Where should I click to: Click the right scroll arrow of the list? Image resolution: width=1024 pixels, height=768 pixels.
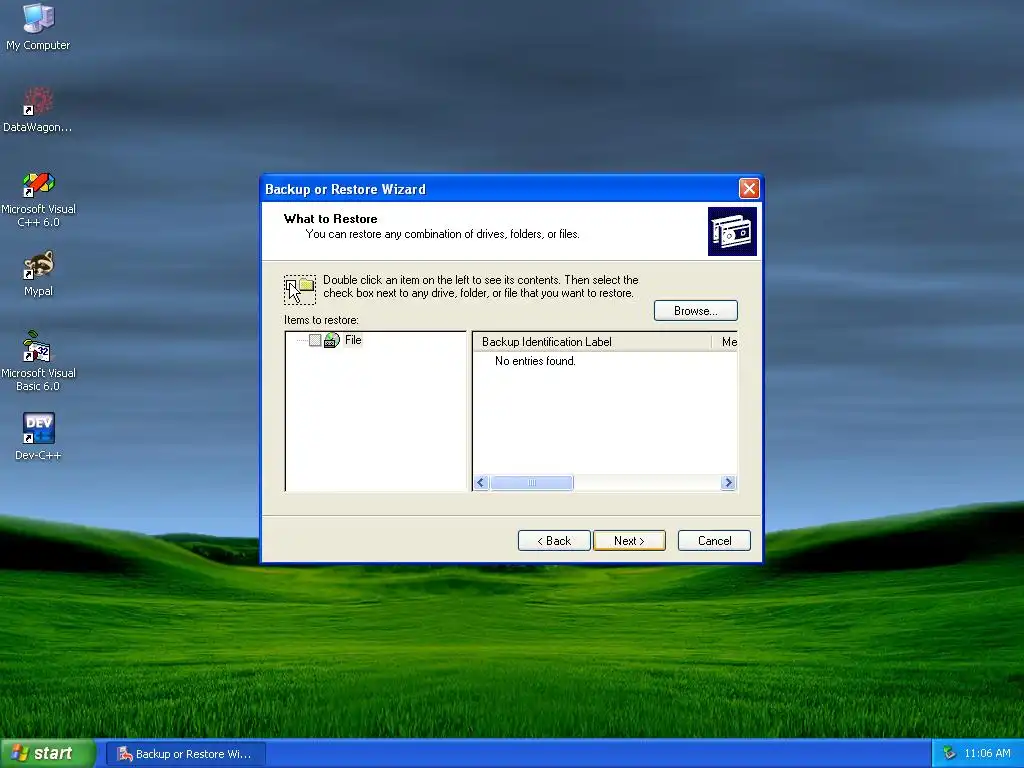[x=728, y=483]
